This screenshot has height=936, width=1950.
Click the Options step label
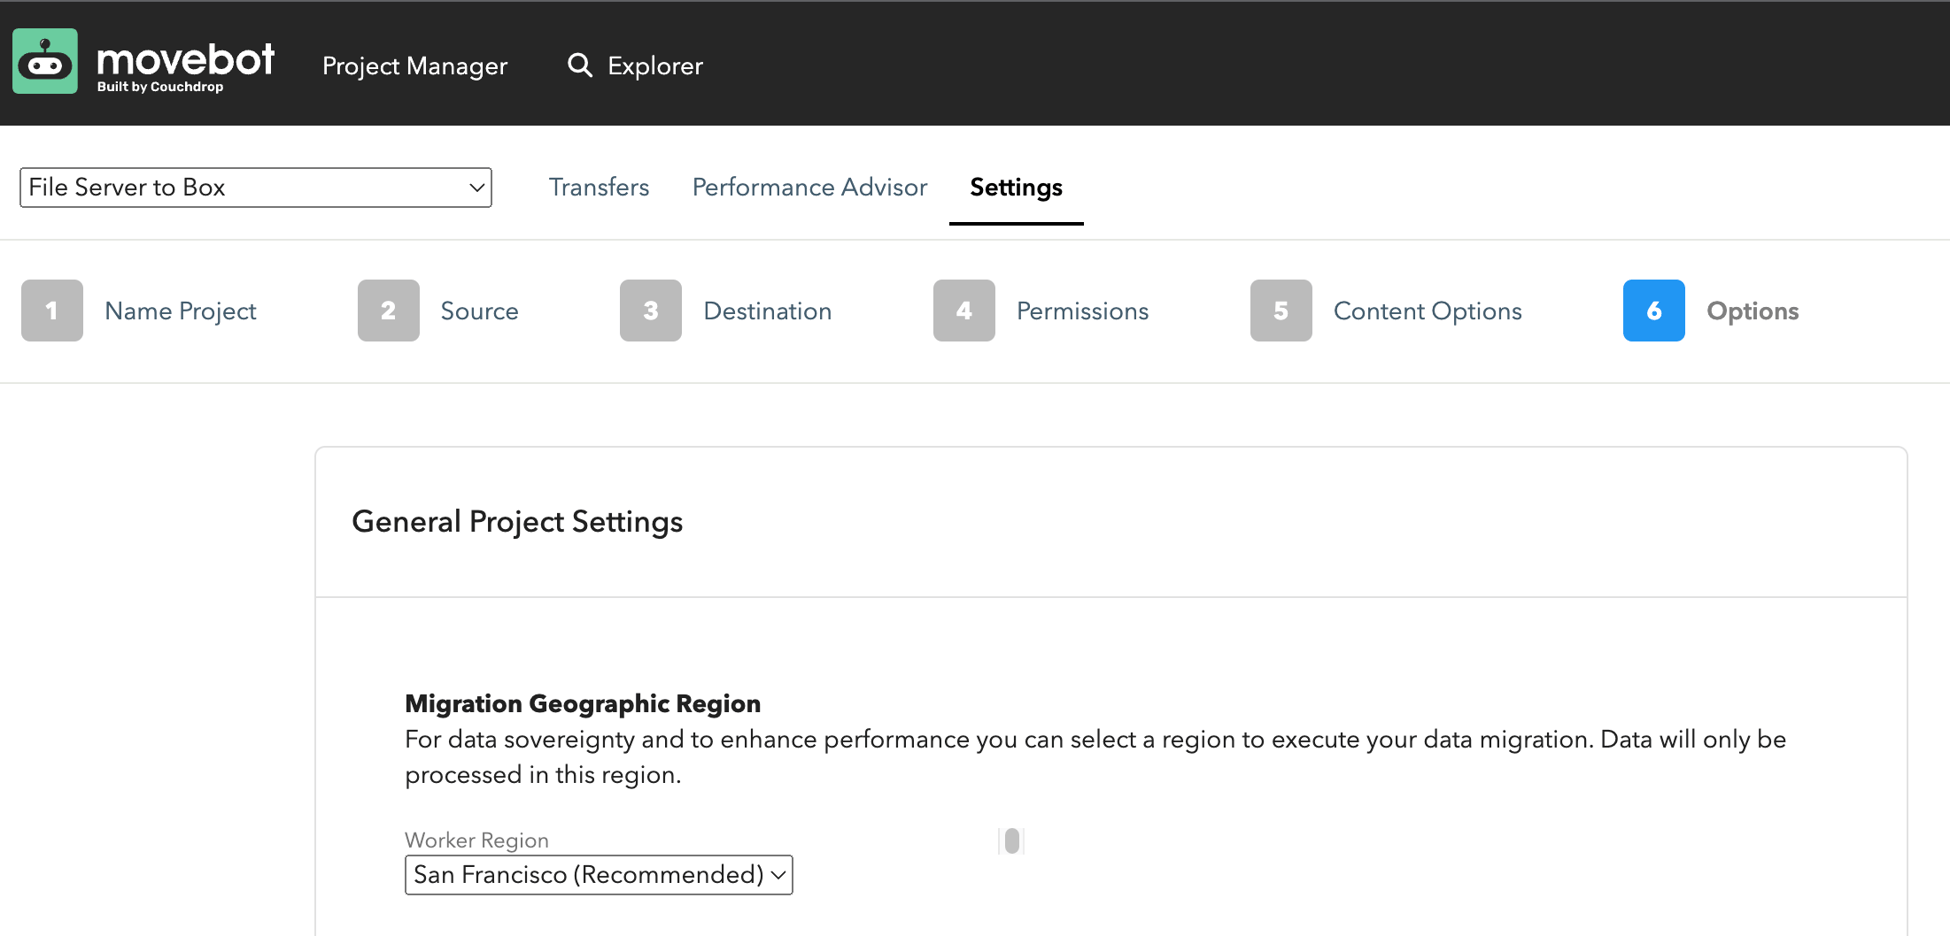pyautogui.click(x=1752, y=310)
